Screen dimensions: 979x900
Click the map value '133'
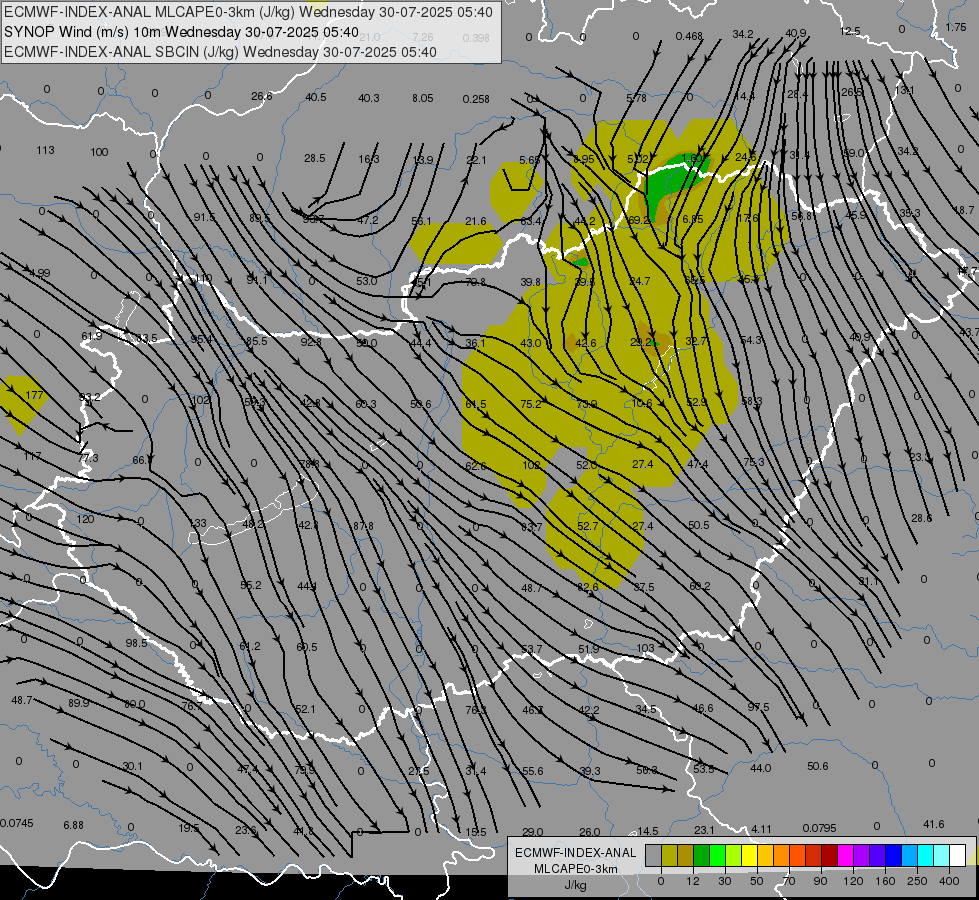coord(197,523)
